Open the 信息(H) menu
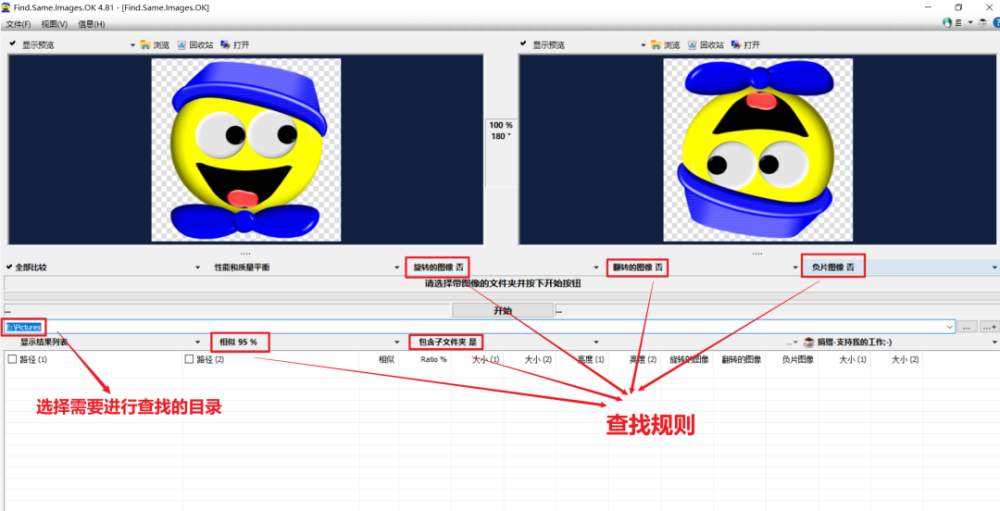Viewport: 1000px width, 511px height. (91, 24)
